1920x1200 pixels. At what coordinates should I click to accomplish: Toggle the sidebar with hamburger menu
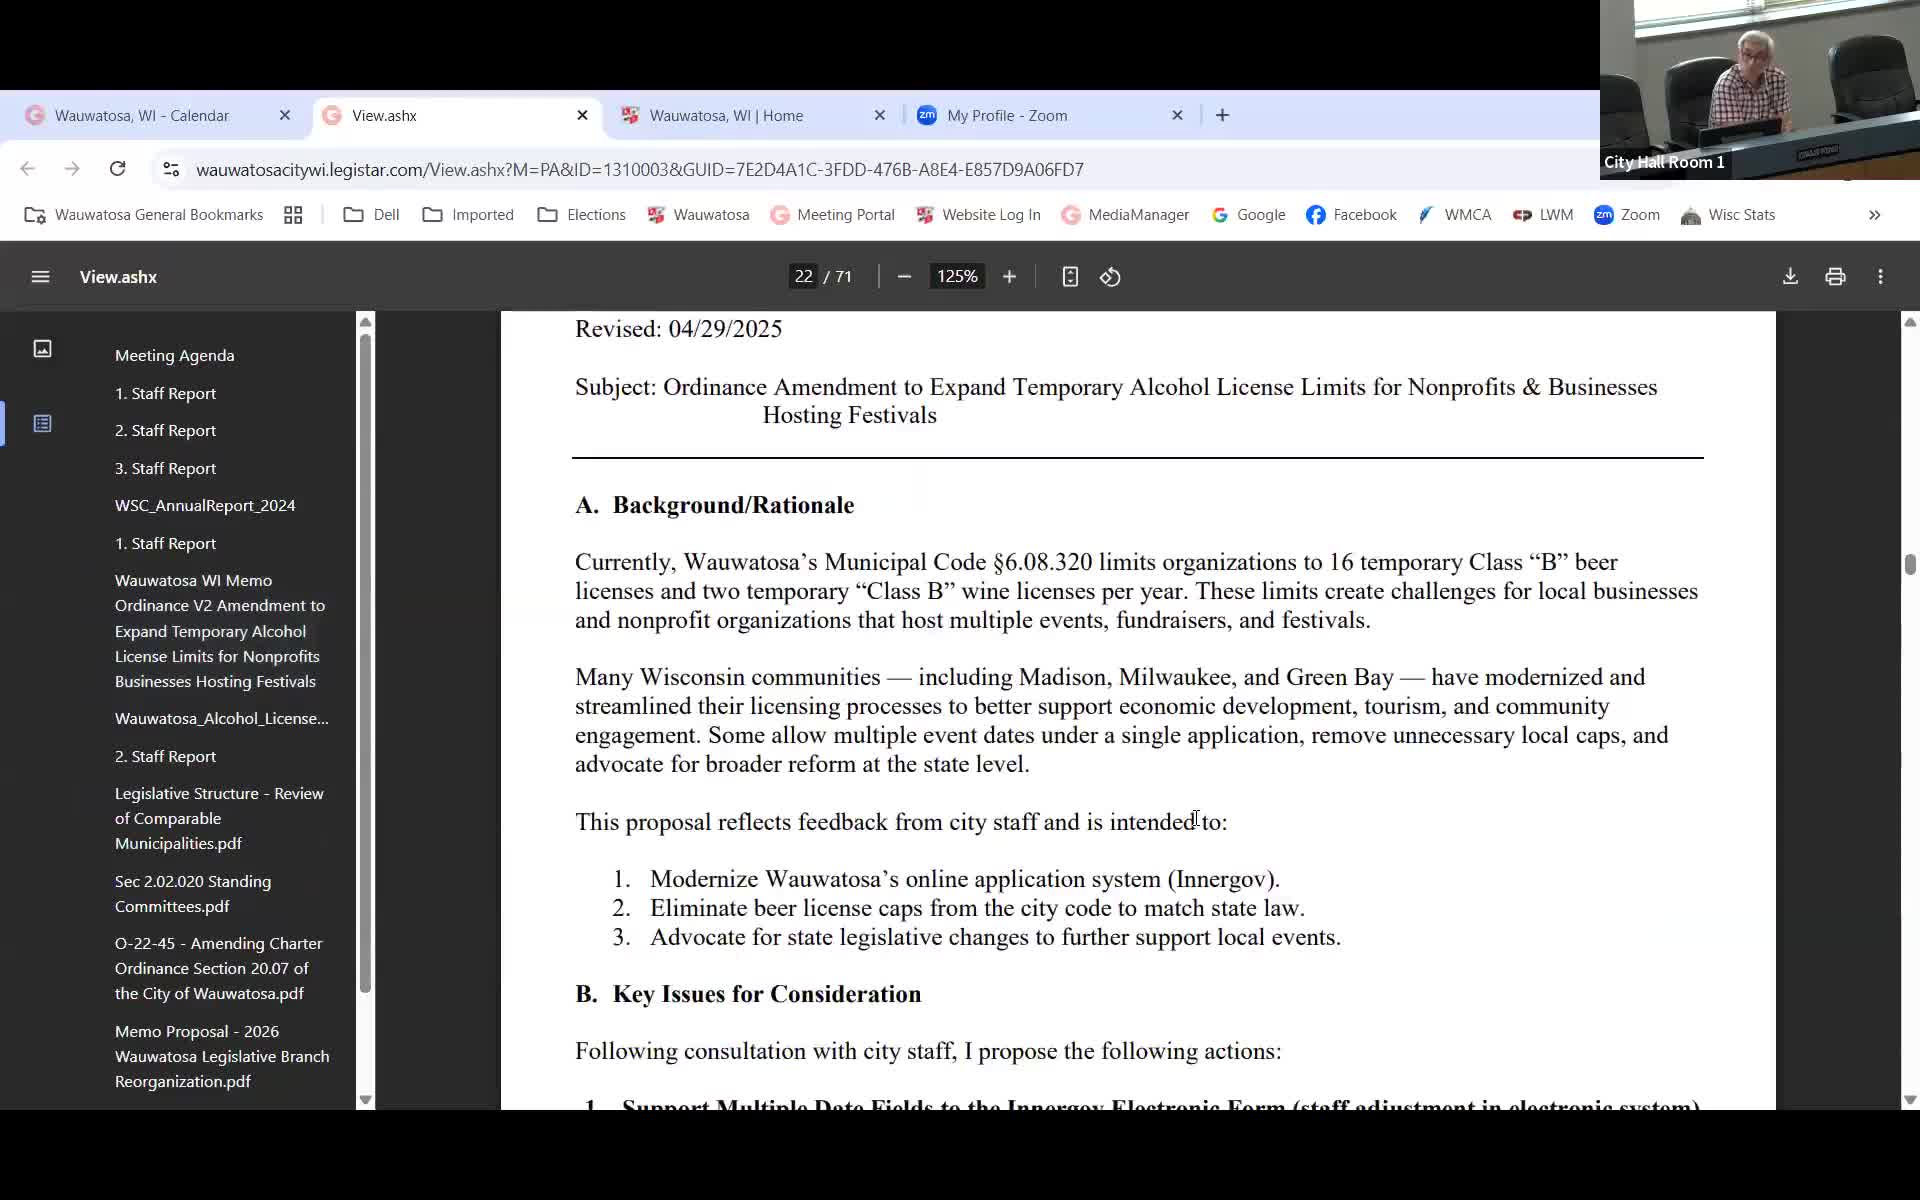(x=40, y=277)
